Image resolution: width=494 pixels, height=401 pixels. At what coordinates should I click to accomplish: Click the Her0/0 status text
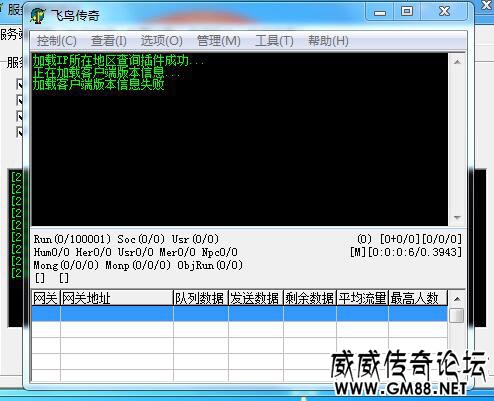tap(94, 252)
